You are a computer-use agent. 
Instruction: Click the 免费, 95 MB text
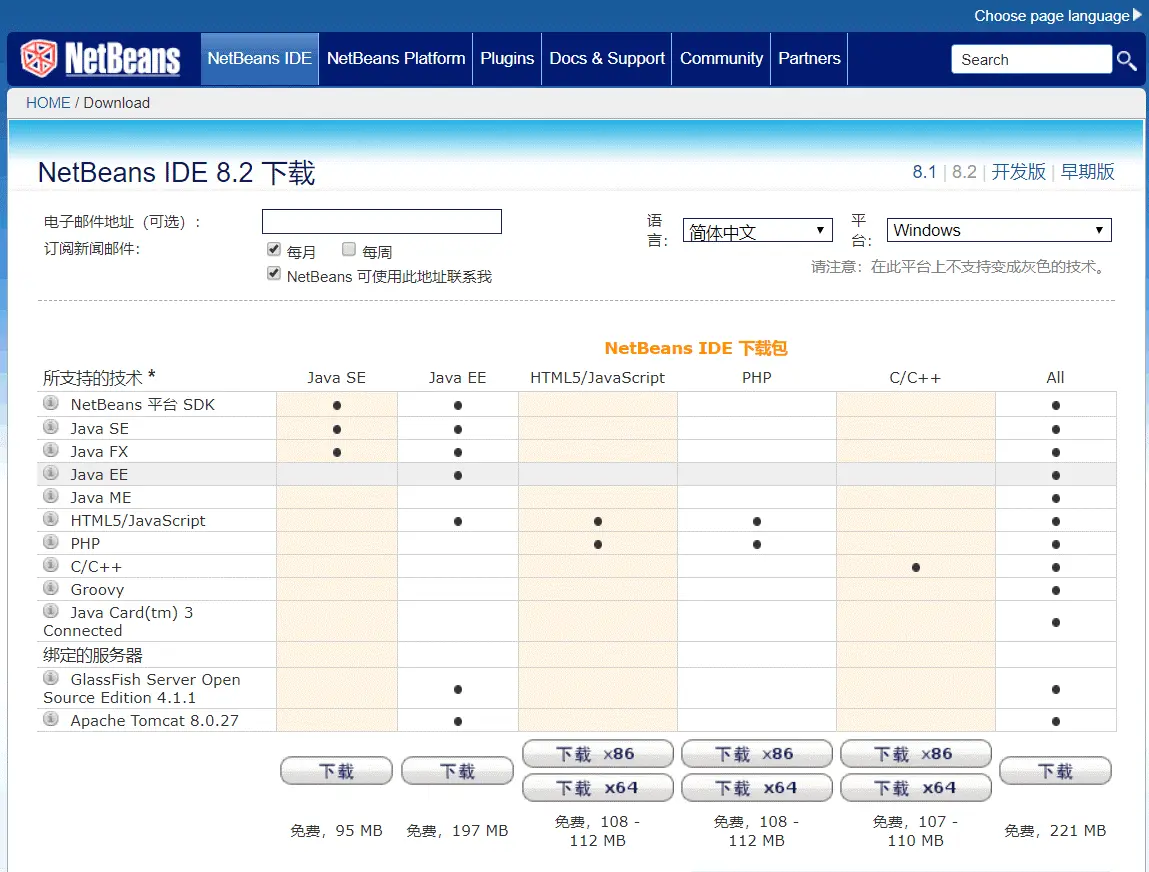[336, 831]
